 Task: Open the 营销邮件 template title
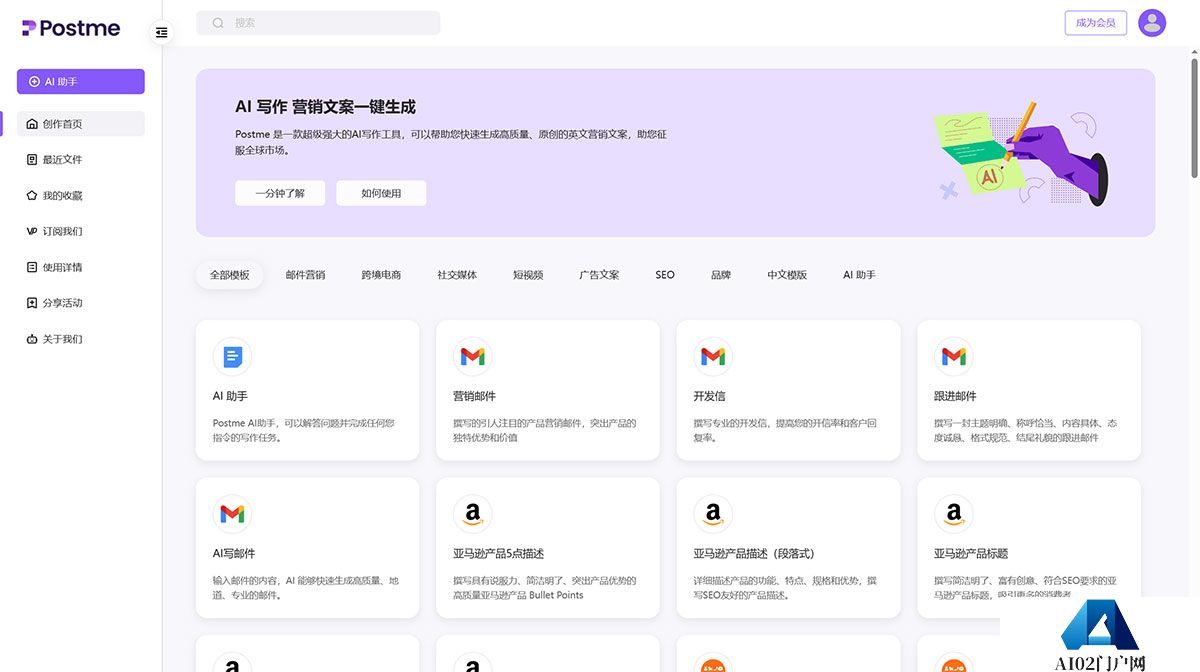[474, 396]
